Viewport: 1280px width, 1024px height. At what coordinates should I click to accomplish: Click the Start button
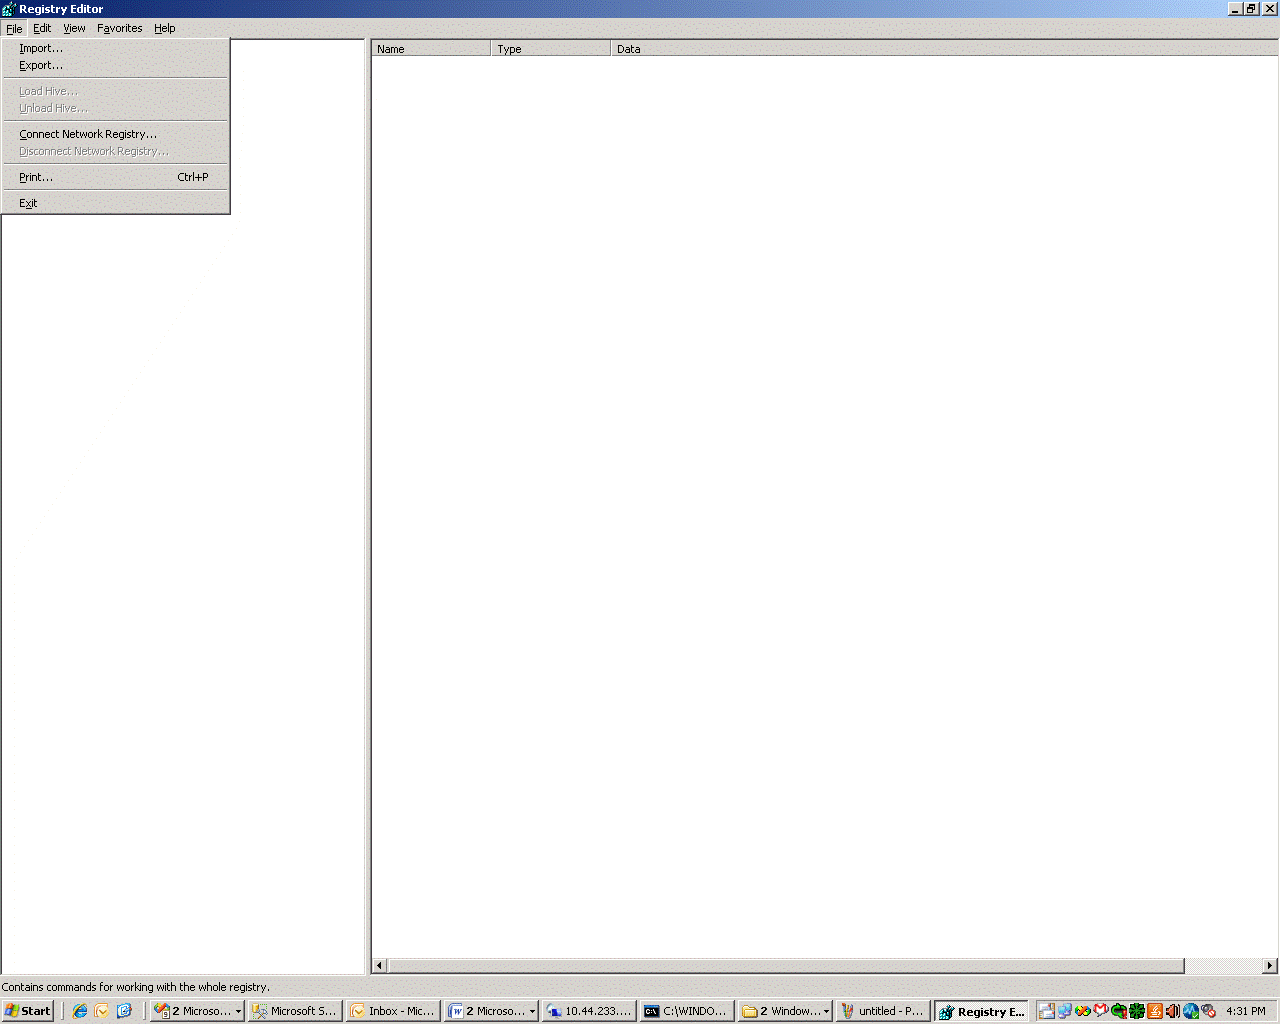pyautogui.click(x=28, y=1011)
